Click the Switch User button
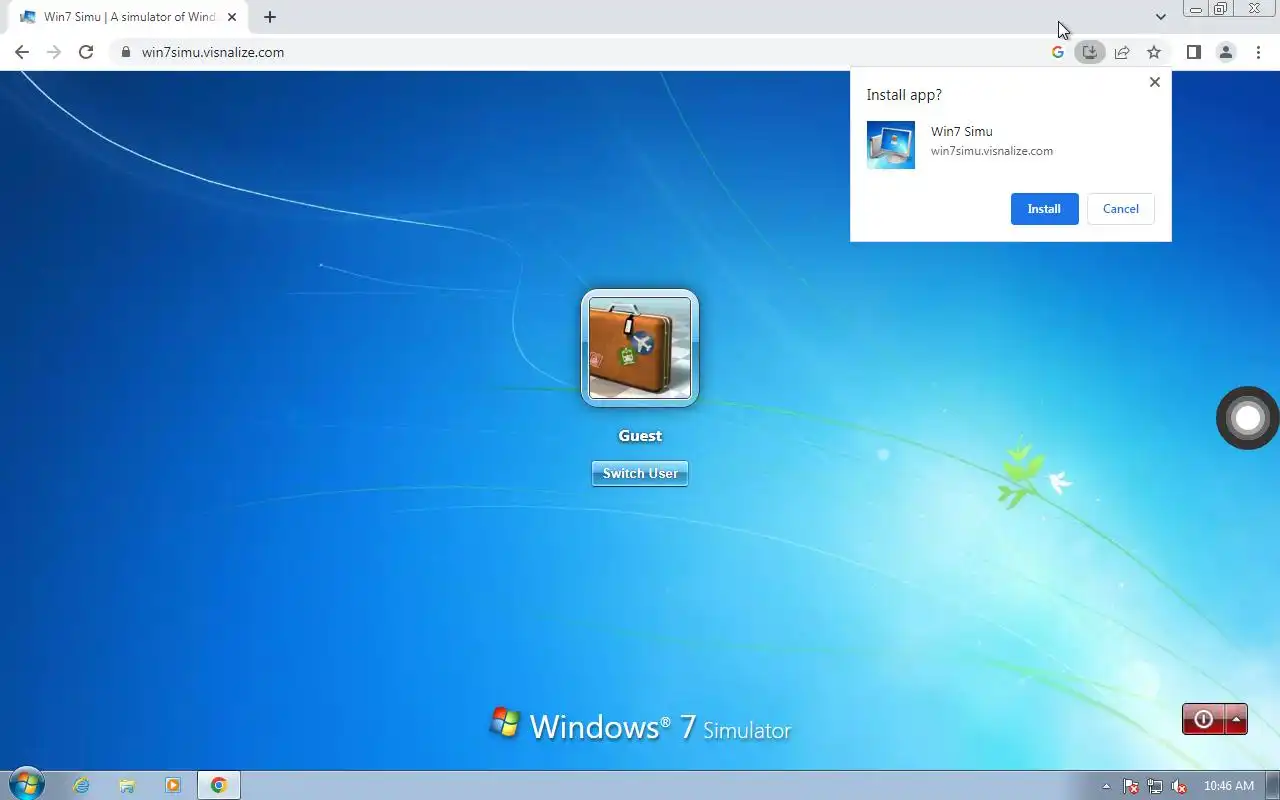This screenshot has height=800, width=1280. coord(640,473)
